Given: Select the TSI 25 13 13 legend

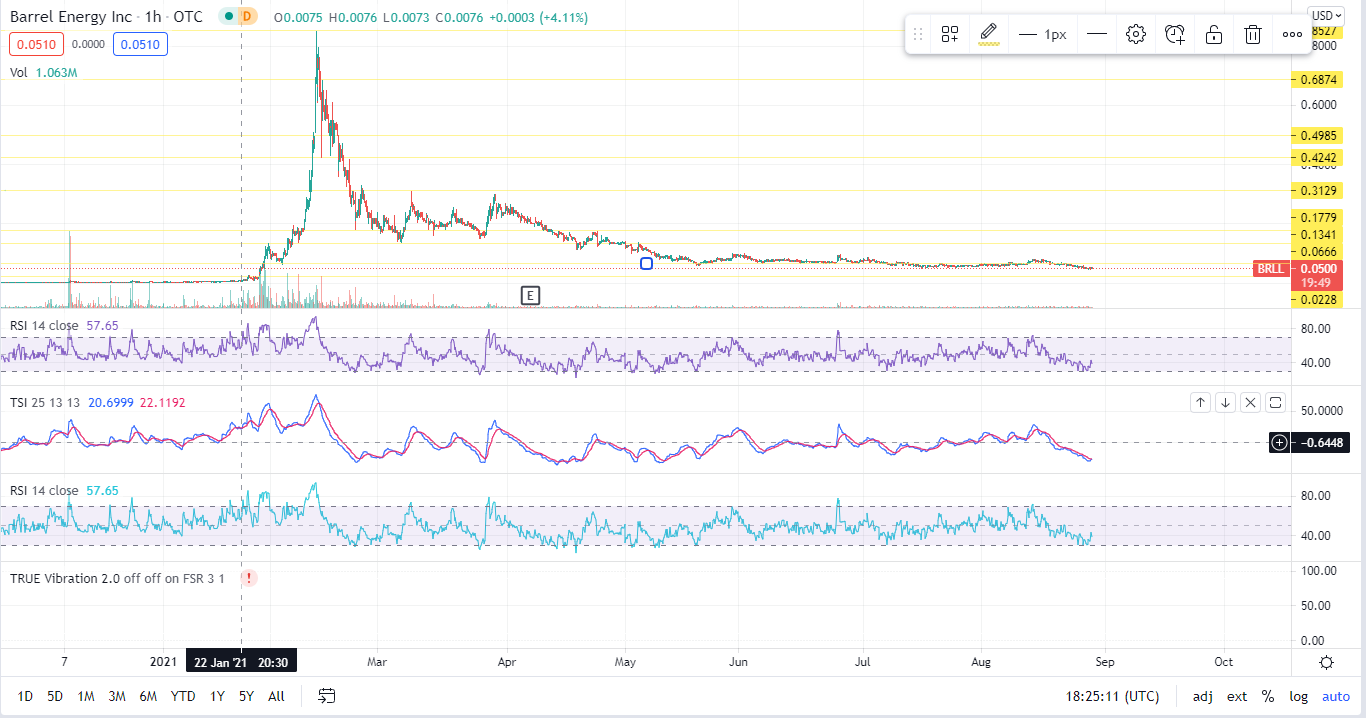Looking at the screenshot, I should (x=43, y=402).
